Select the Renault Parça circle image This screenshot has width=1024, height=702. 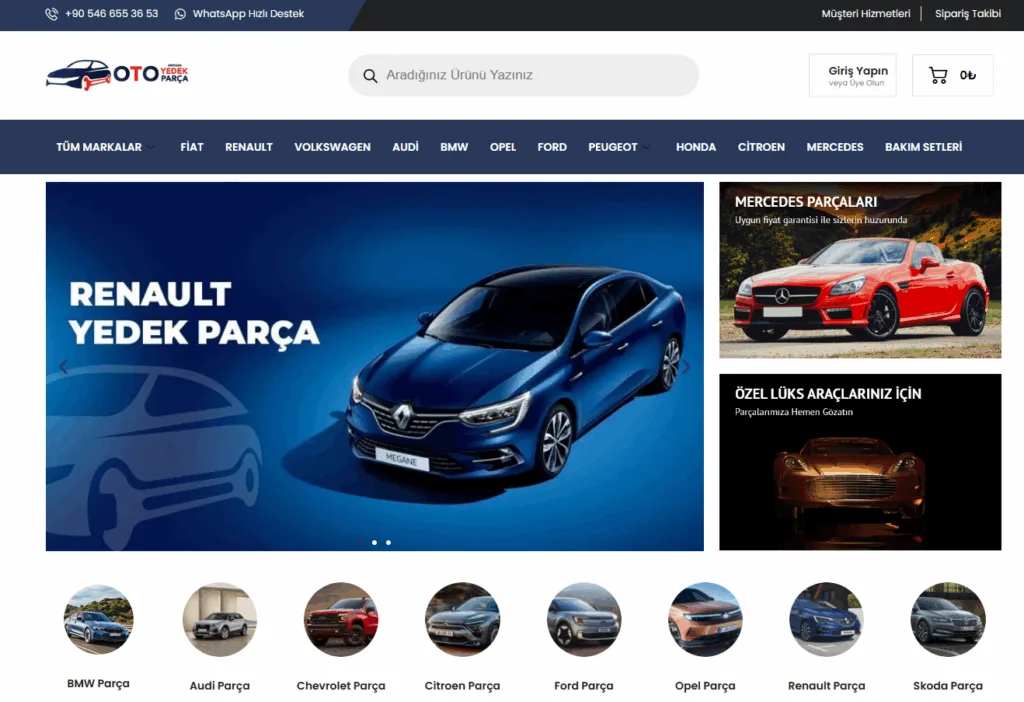826,620
